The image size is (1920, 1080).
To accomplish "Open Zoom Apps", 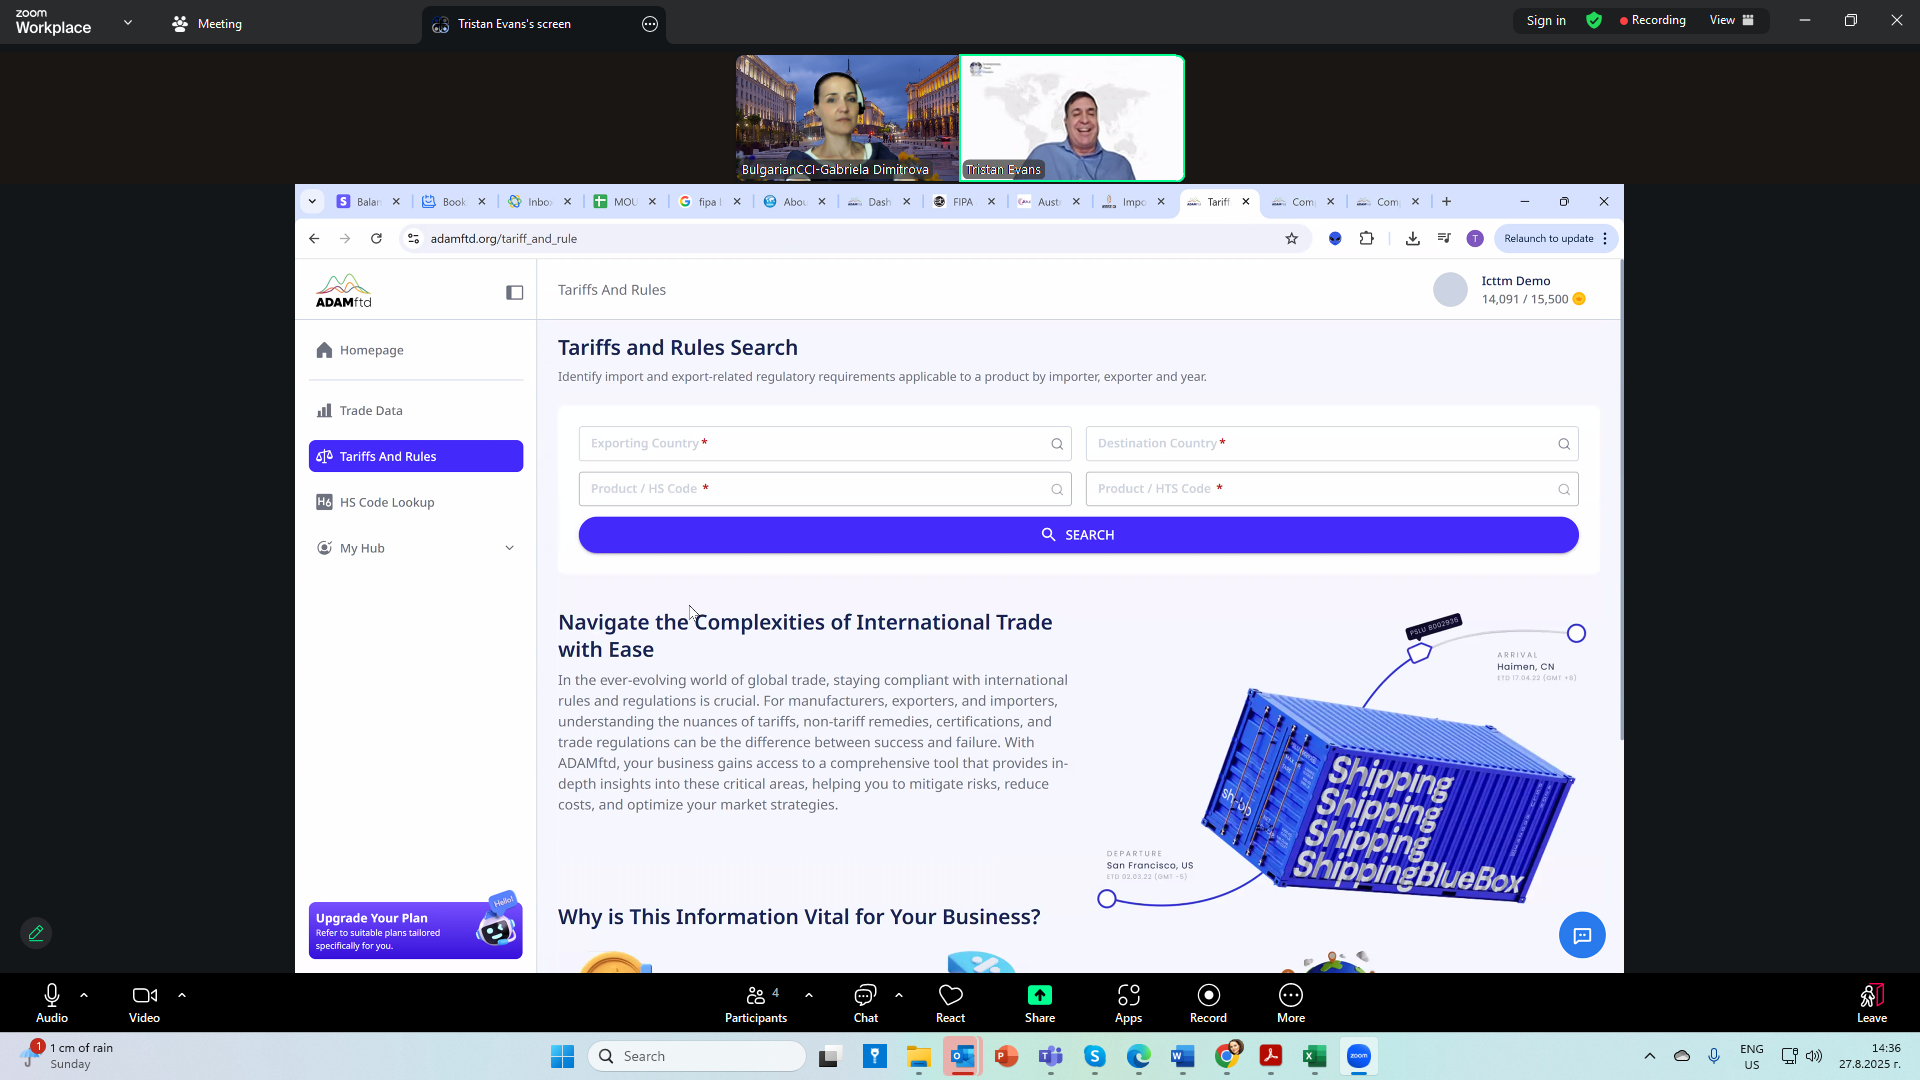I will pyautogui.click(x=1129, y=1003).
